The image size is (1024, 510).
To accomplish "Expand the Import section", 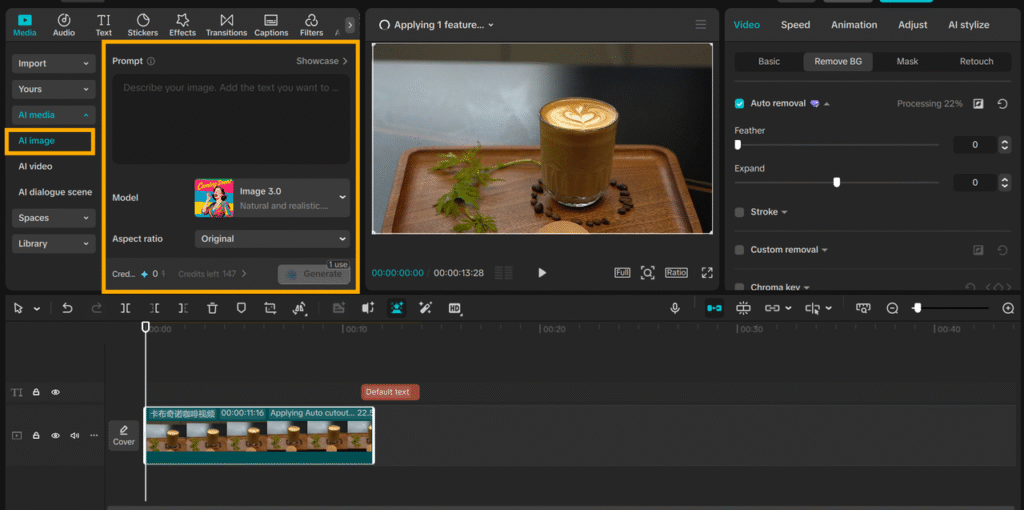I will pos(54,63).
